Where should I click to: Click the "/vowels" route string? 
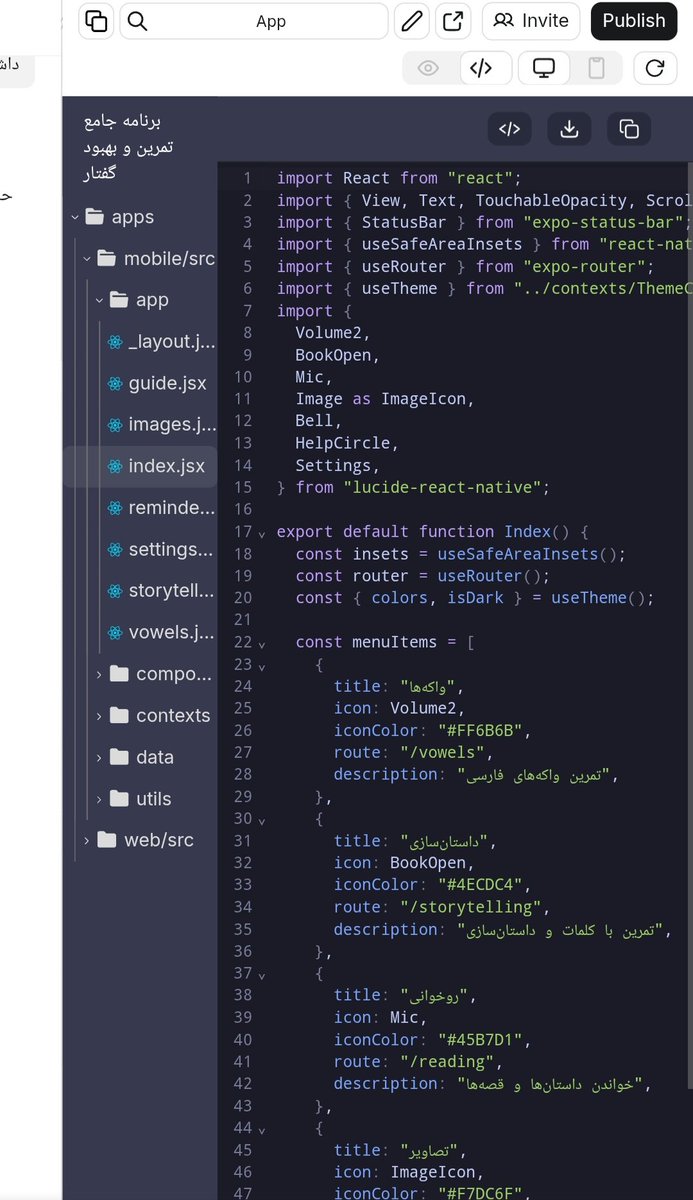pyautogui.click(x=444, y=752)
